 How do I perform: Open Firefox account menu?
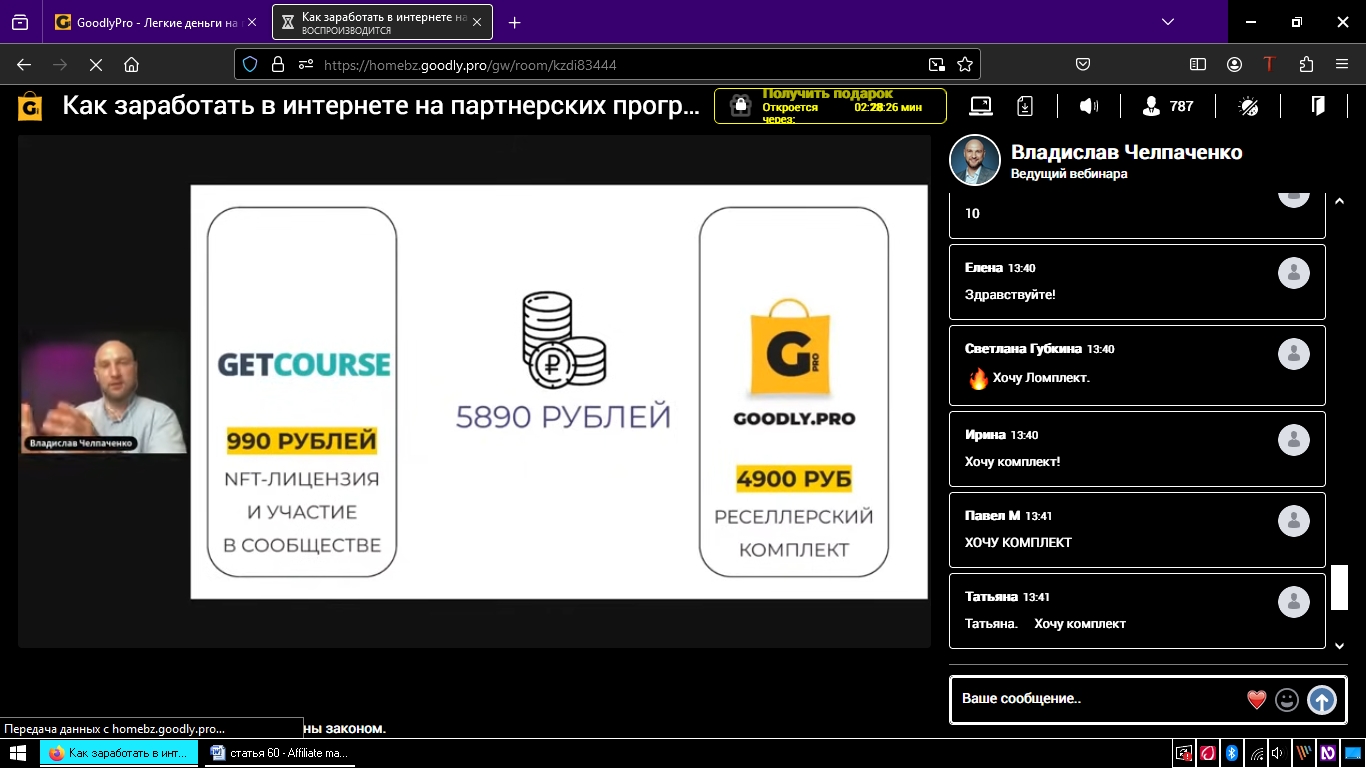[x=1234, y=64]
